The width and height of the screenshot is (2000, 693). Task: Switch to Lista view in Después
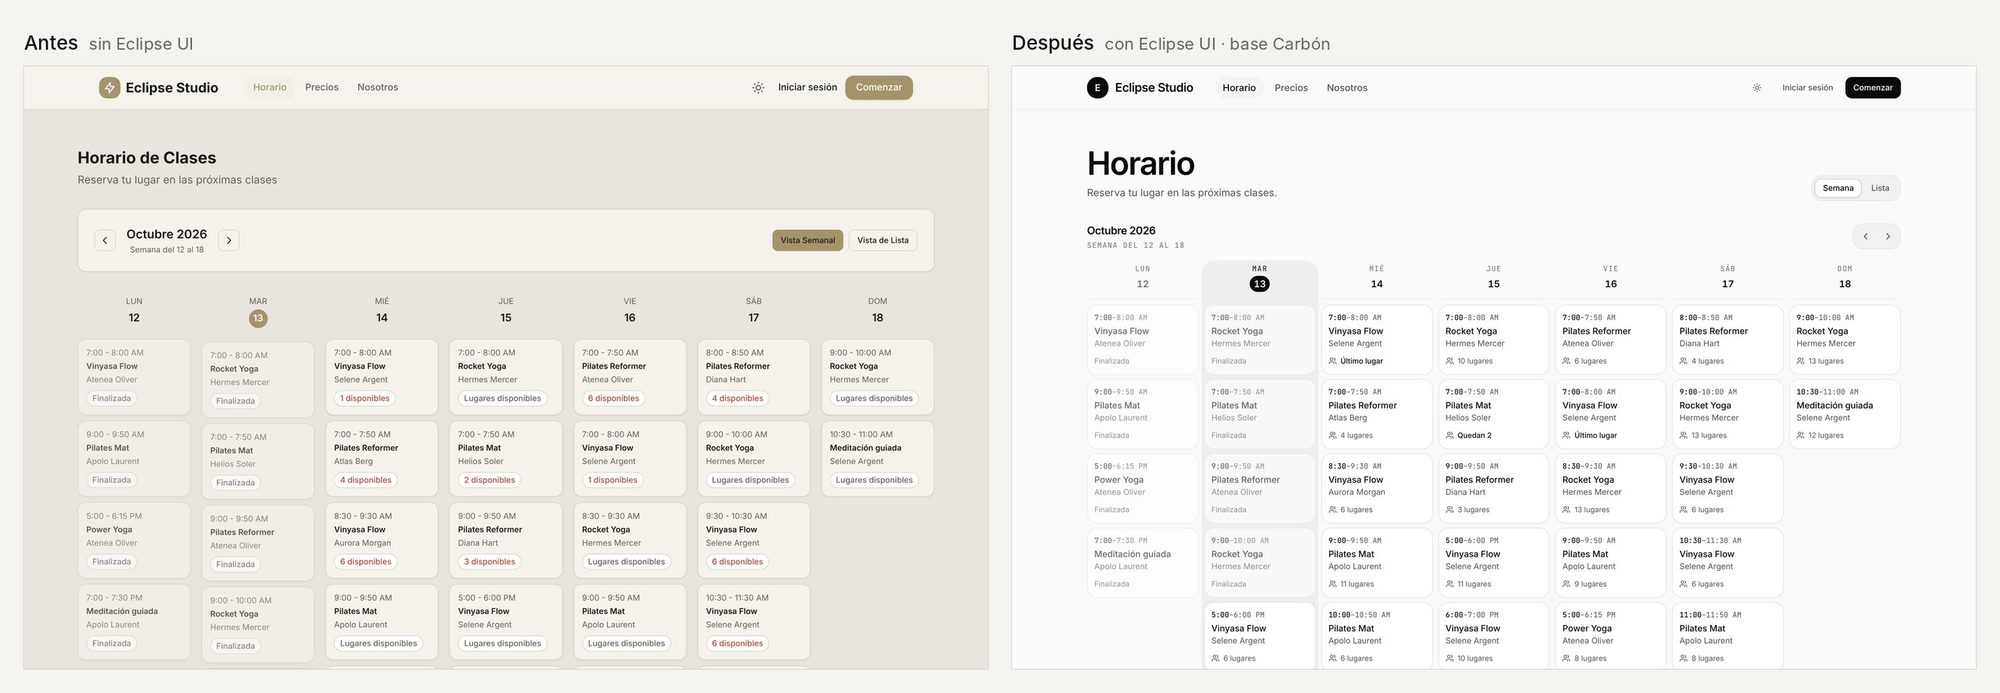1880,188
